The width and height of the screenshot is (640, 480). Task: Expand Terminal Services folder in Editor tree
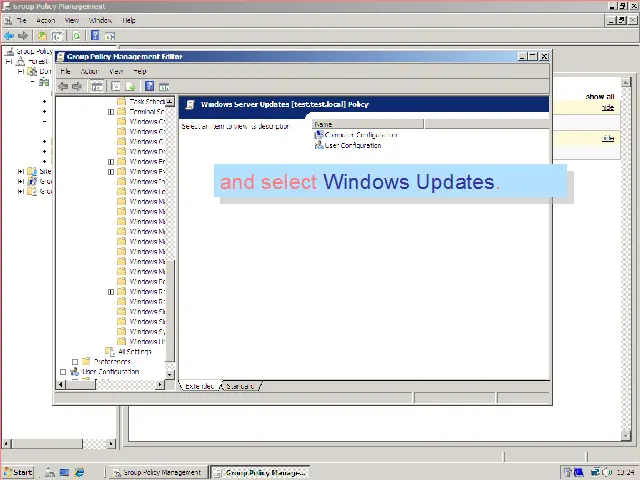click(111, 111)
